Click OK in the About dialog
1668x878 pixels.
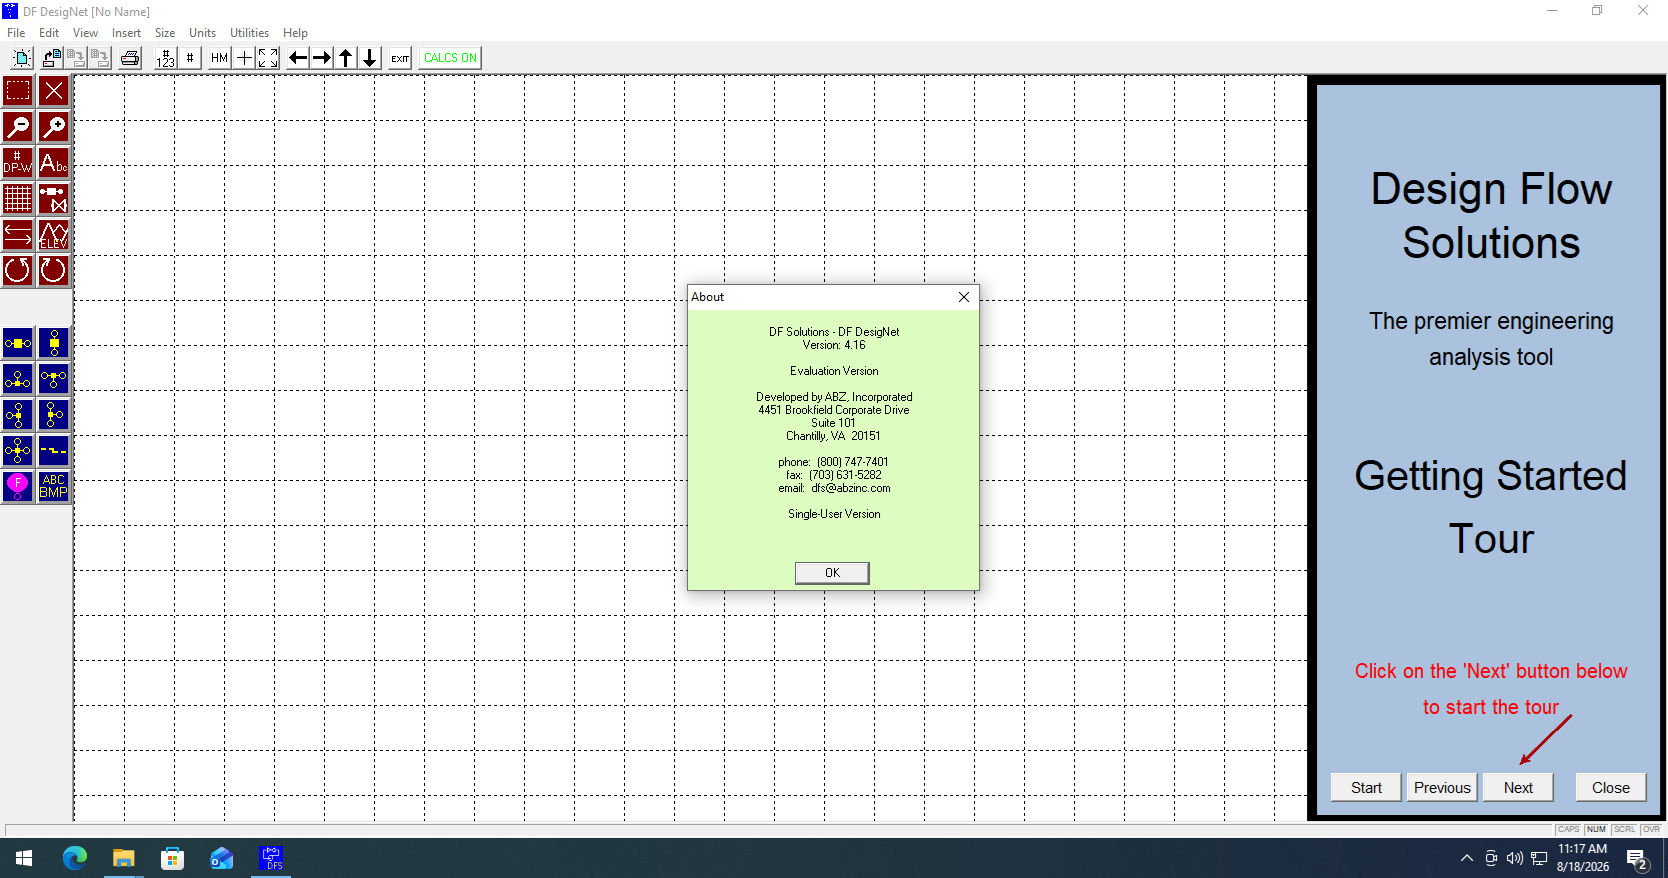[x=832, y=573]
